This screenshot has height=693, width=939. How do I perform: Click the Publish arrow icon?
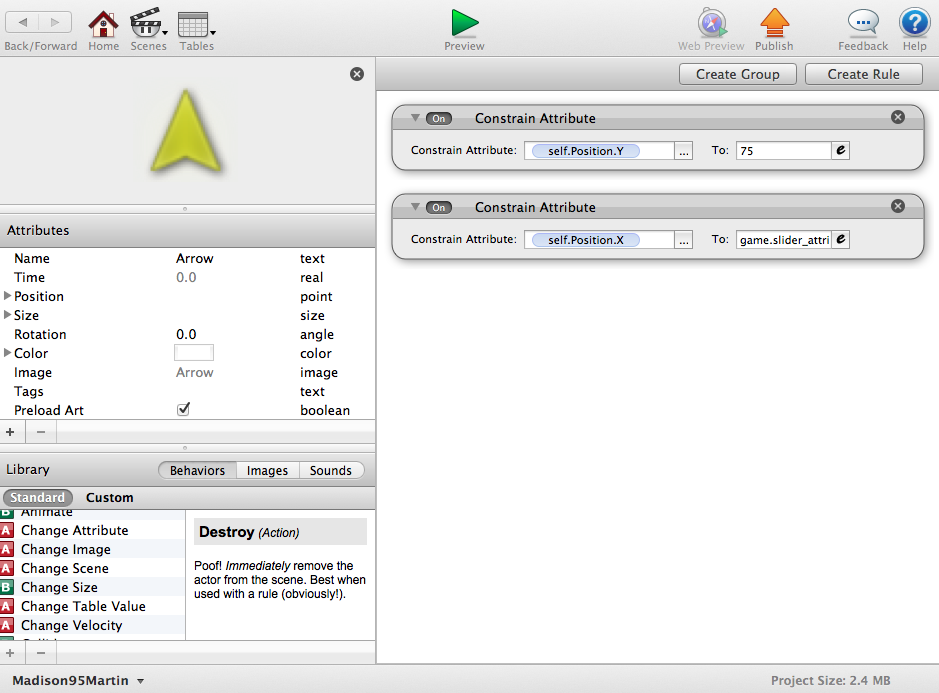[x=774, y=23]
